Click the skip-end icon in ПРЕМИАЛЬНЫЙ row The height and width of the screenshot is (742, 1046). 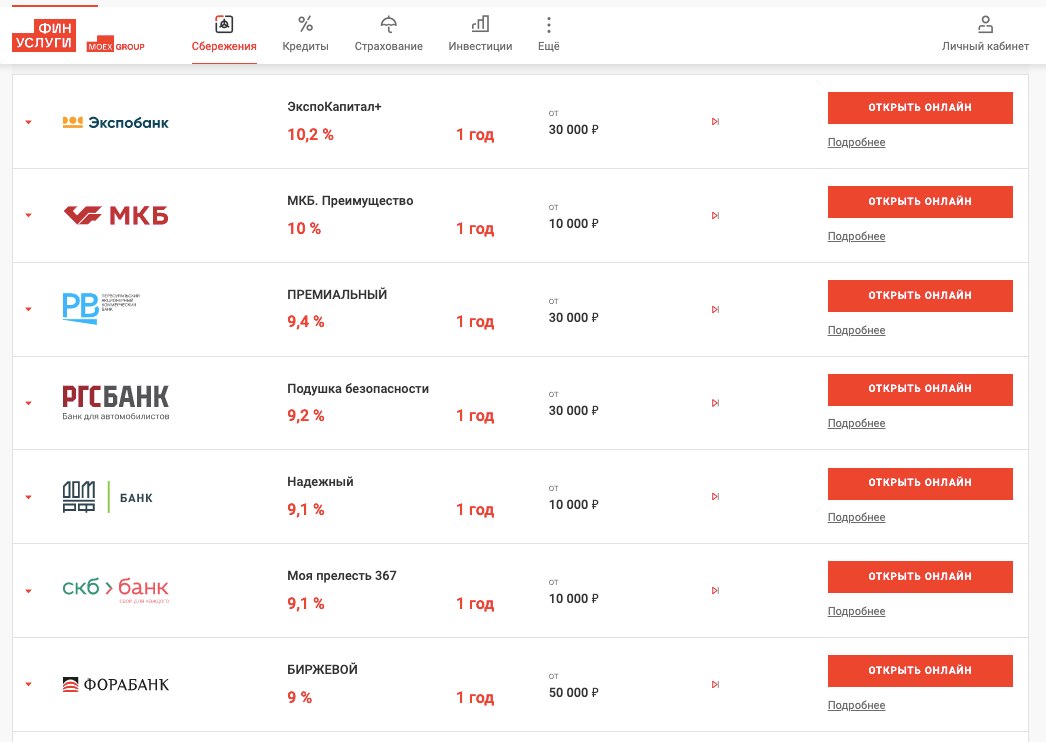pyautogui.click(x=715, y=310)
